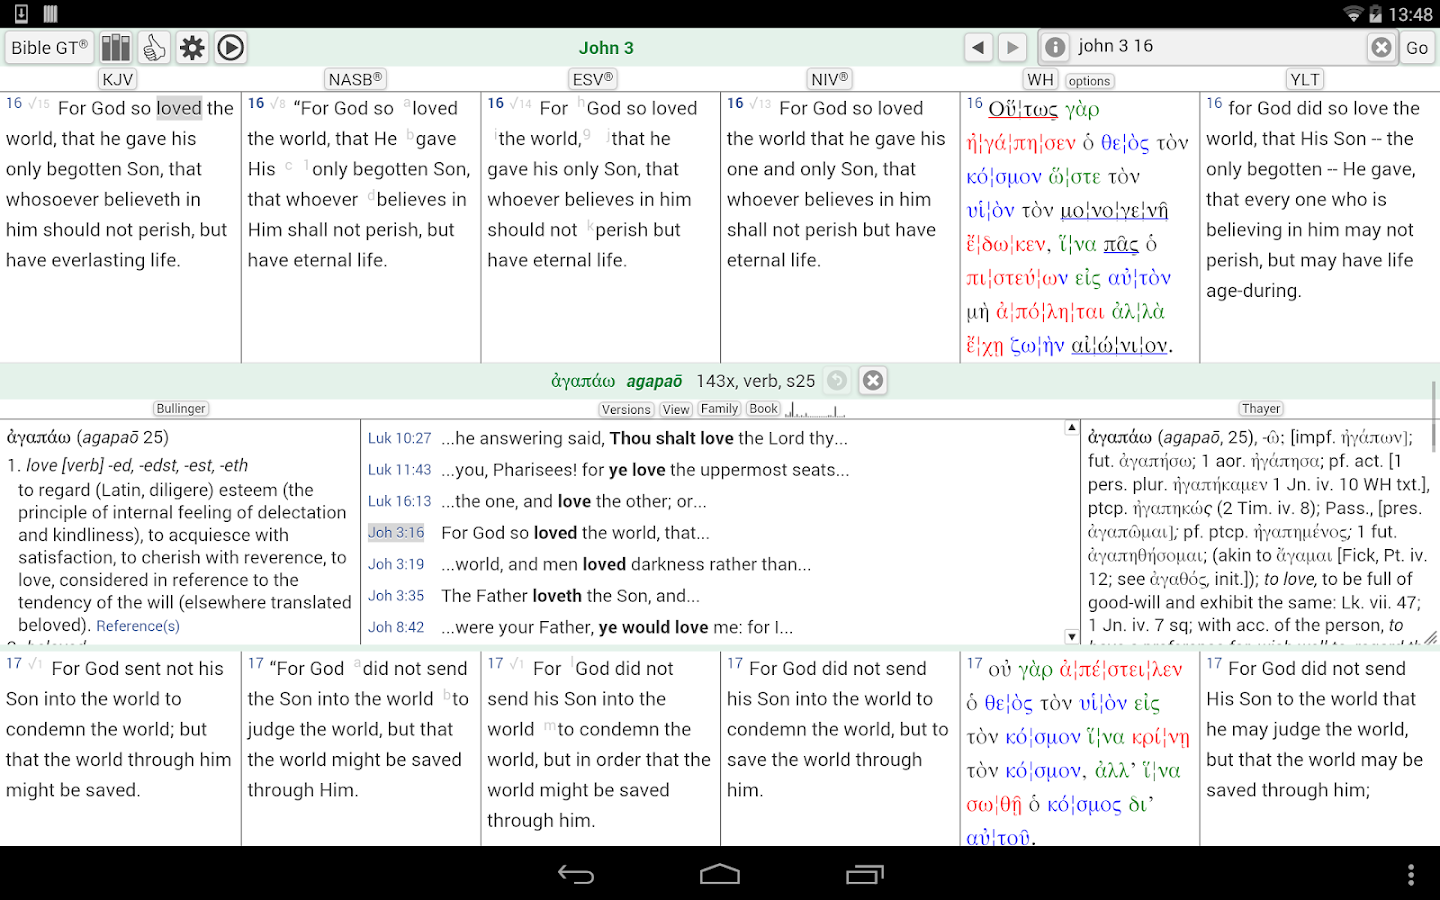The width and height of the screenshot is (1440, 900).
Task: Switch to the KJV column header
Action: pyautogui.click(x=120, y=79)
